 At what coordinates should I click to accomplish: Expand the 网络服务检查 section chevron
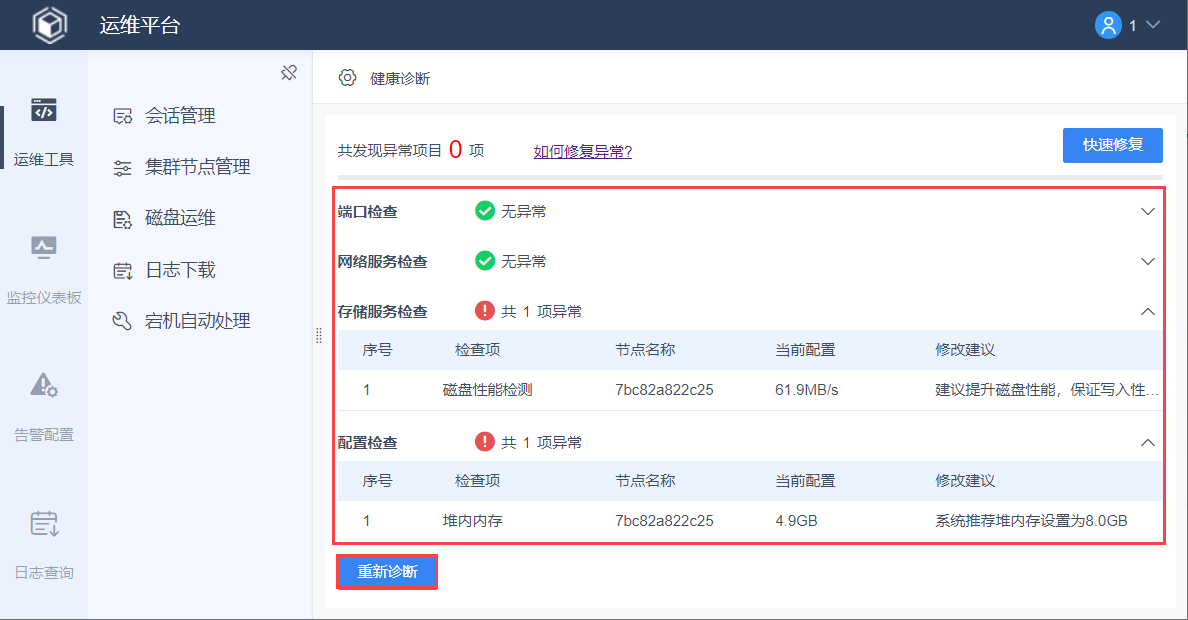pyautogui.click(x=1148, y=262)
